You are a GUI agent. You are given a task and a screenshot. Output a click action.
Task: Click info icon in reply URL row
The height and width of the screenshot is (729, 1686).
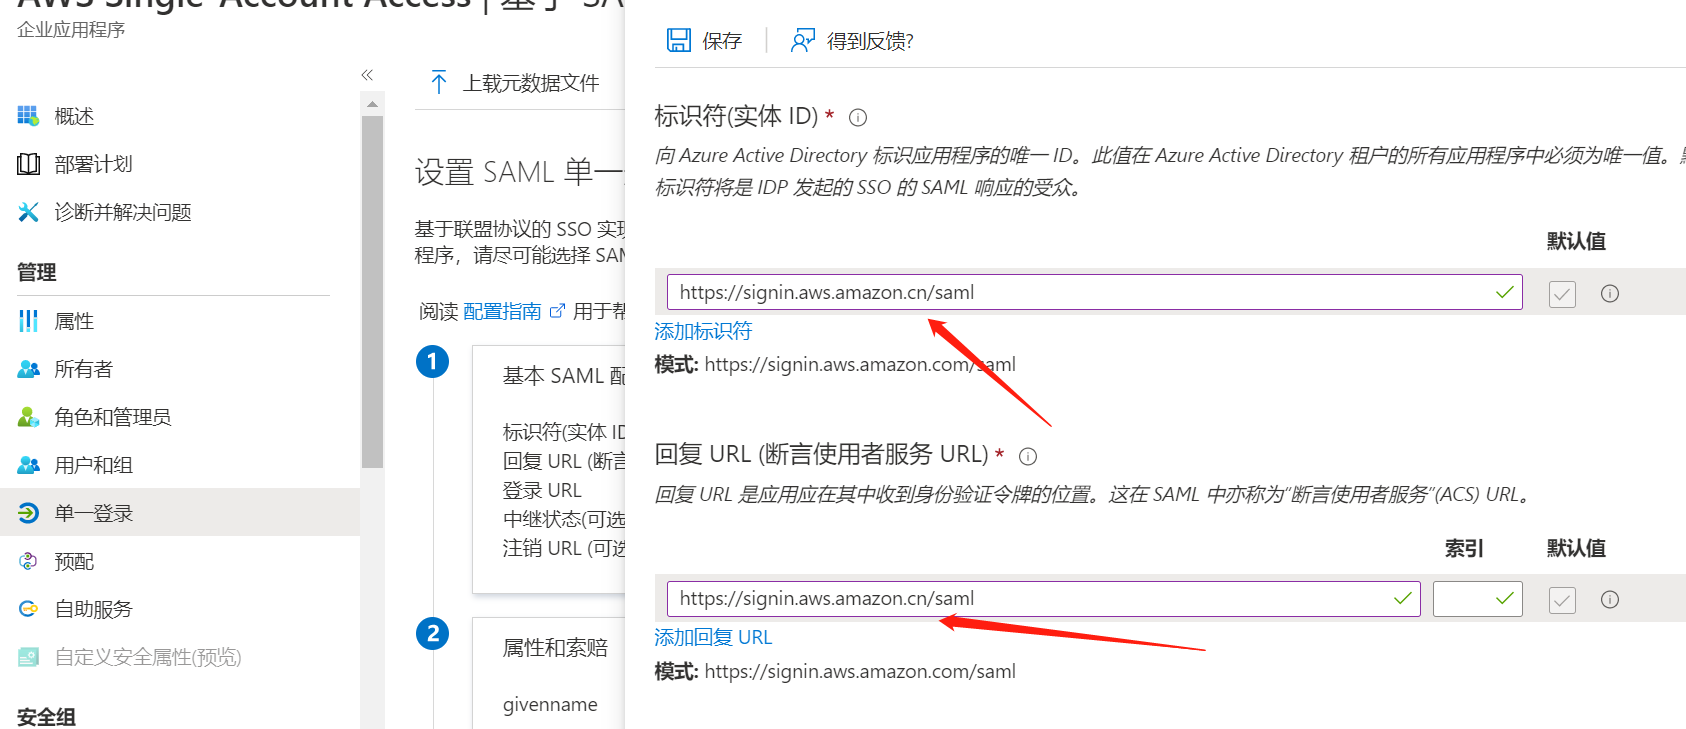1610,599
